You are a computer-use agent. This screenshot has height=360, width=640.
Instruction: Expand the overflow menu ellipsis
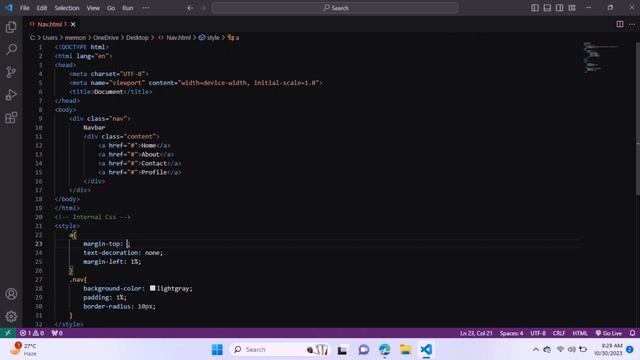[x=146, y=8]
